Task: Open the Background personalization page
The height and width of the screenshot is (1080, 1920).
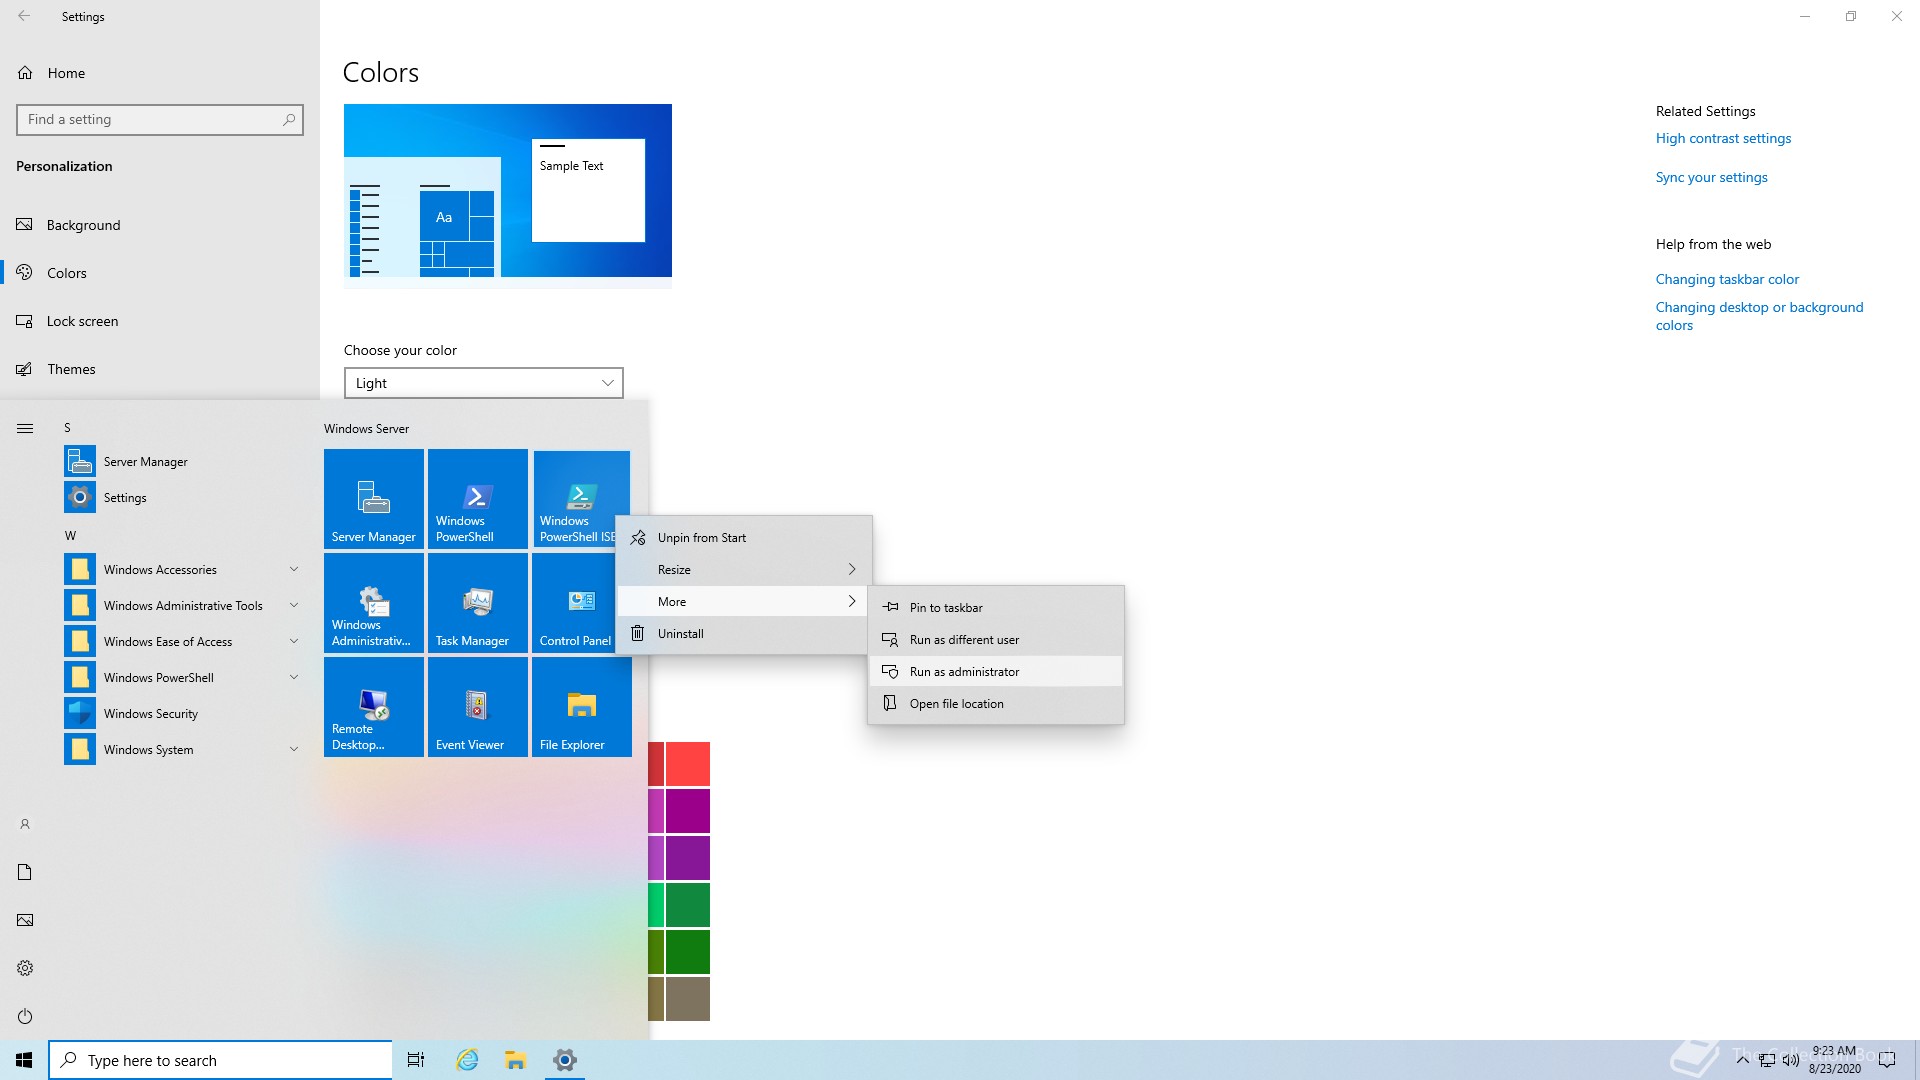Action: point(160,225)
